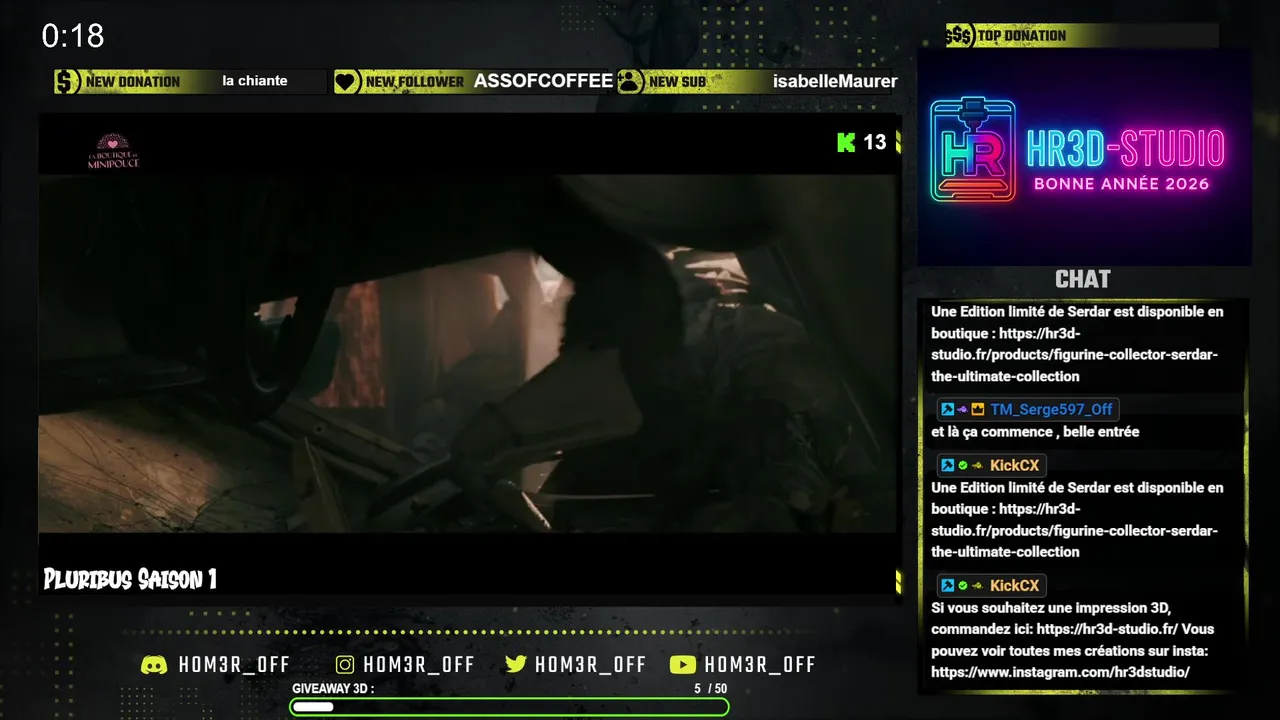Click the CHAT heading

pyautogui.click(x=1083, y=280)
